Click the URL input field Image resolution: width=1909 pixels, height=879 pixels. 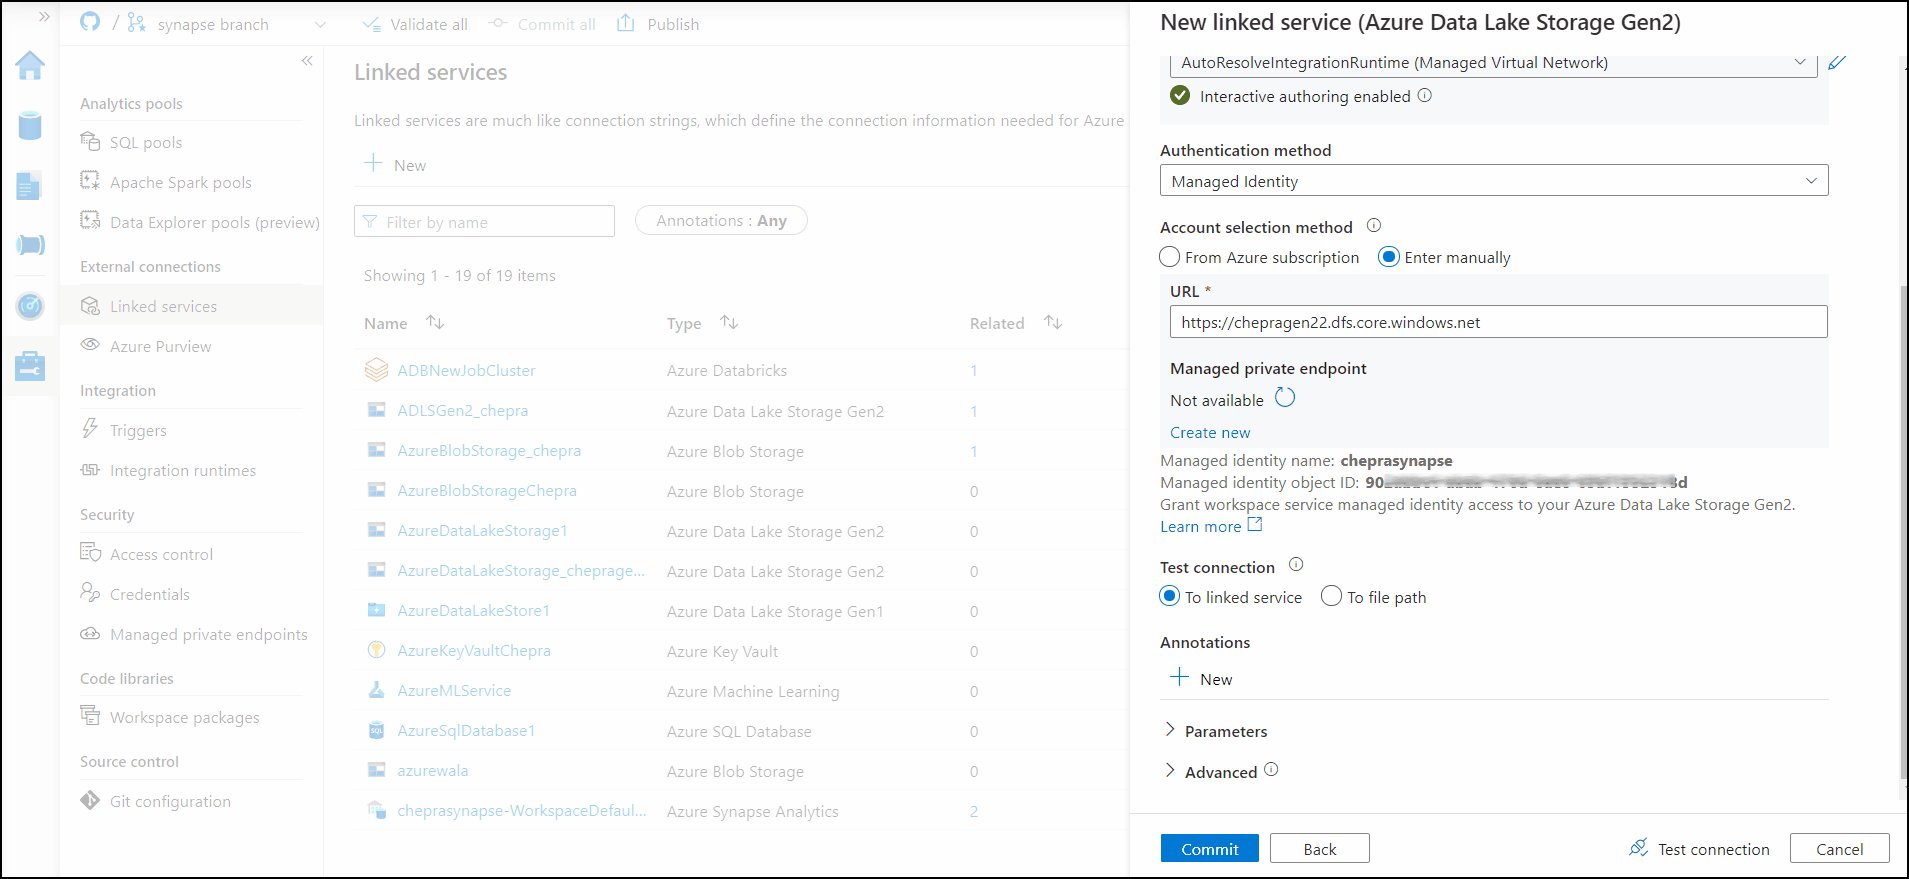[x=1497, y=322]
